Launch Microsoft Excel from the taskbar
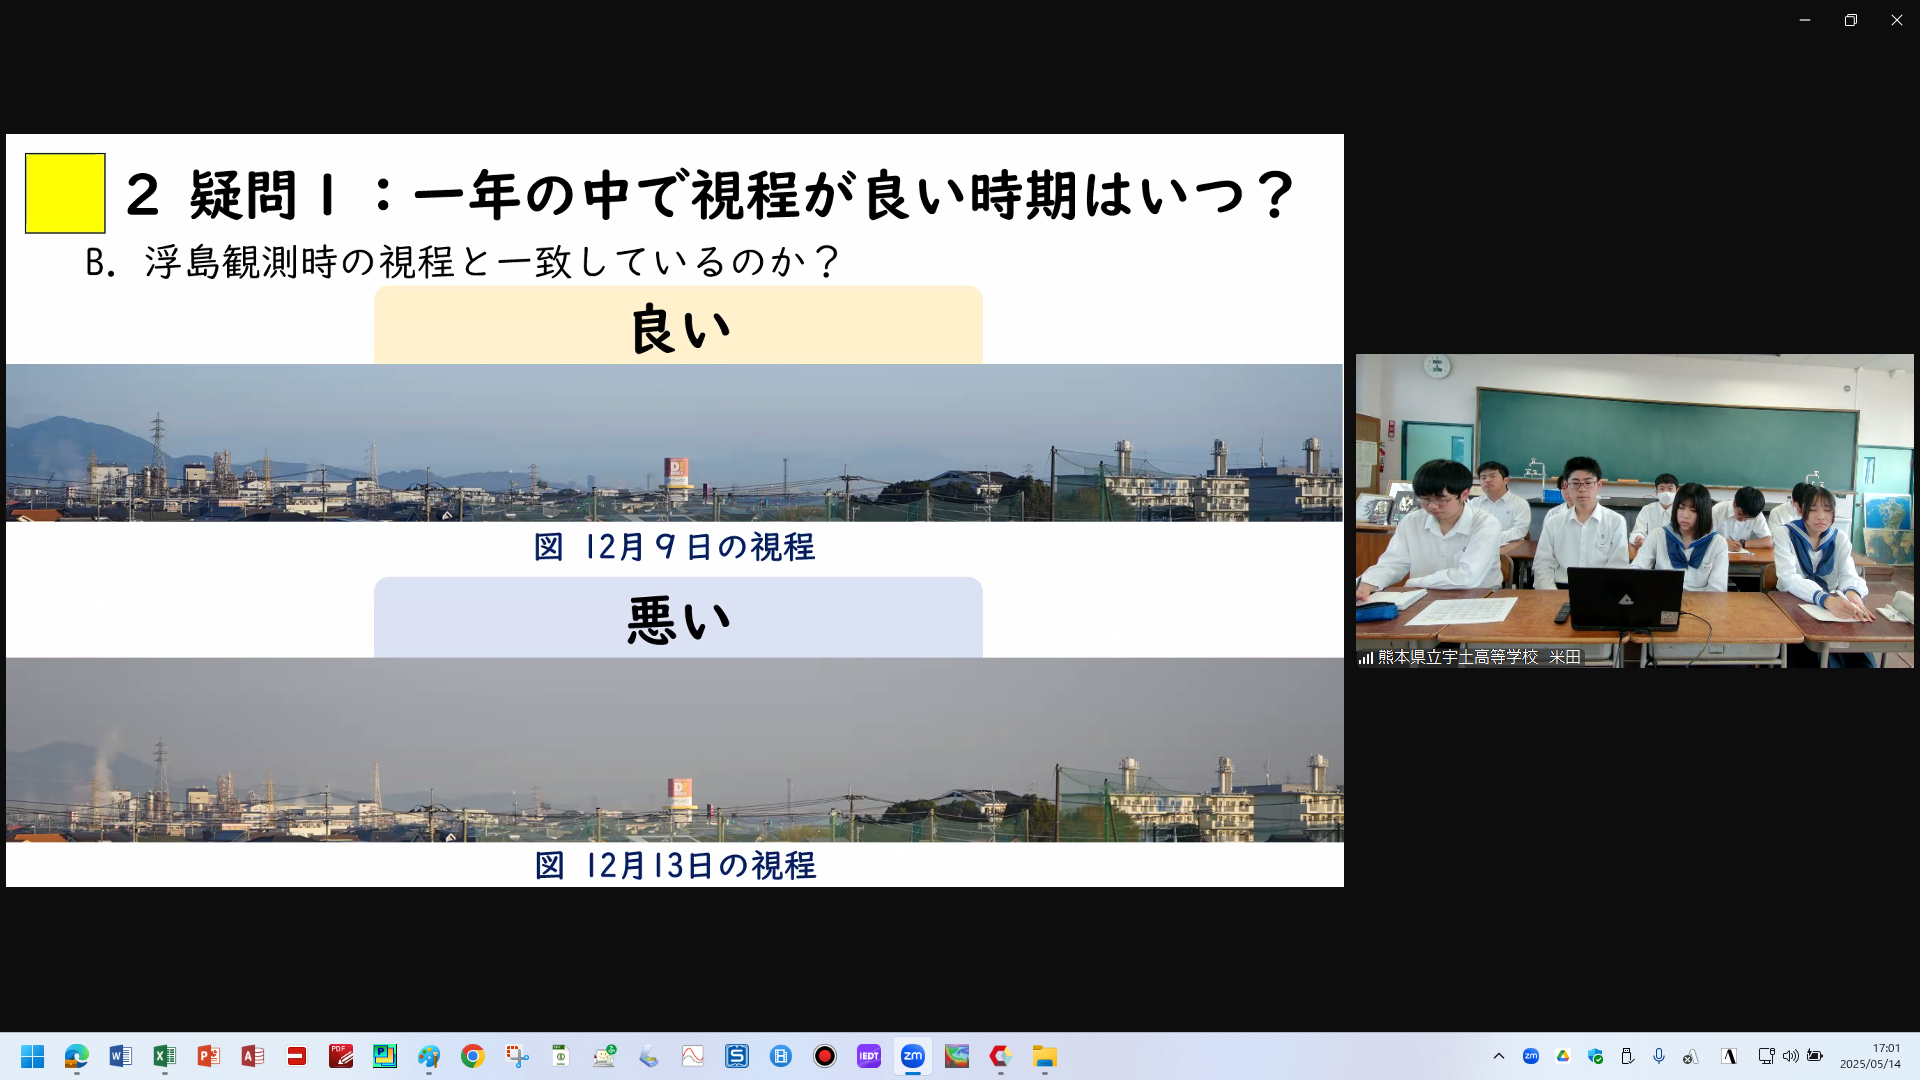 coord(165,1056)
